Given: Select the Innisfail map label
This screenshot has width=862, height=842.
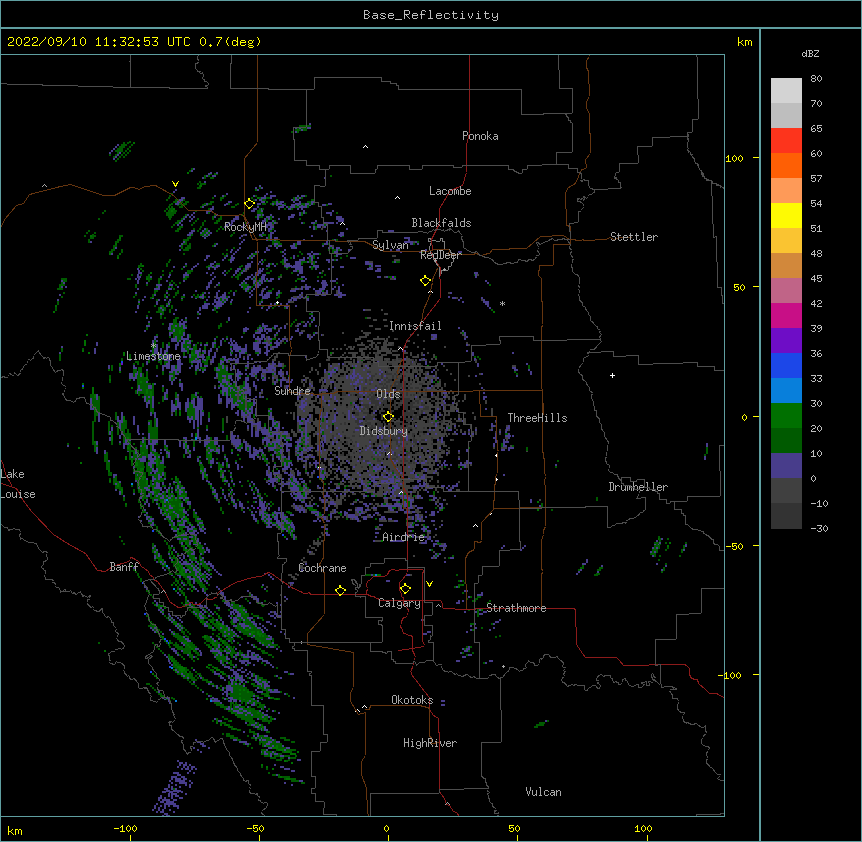Looking at the screenshot, I should tap(415, 326).
